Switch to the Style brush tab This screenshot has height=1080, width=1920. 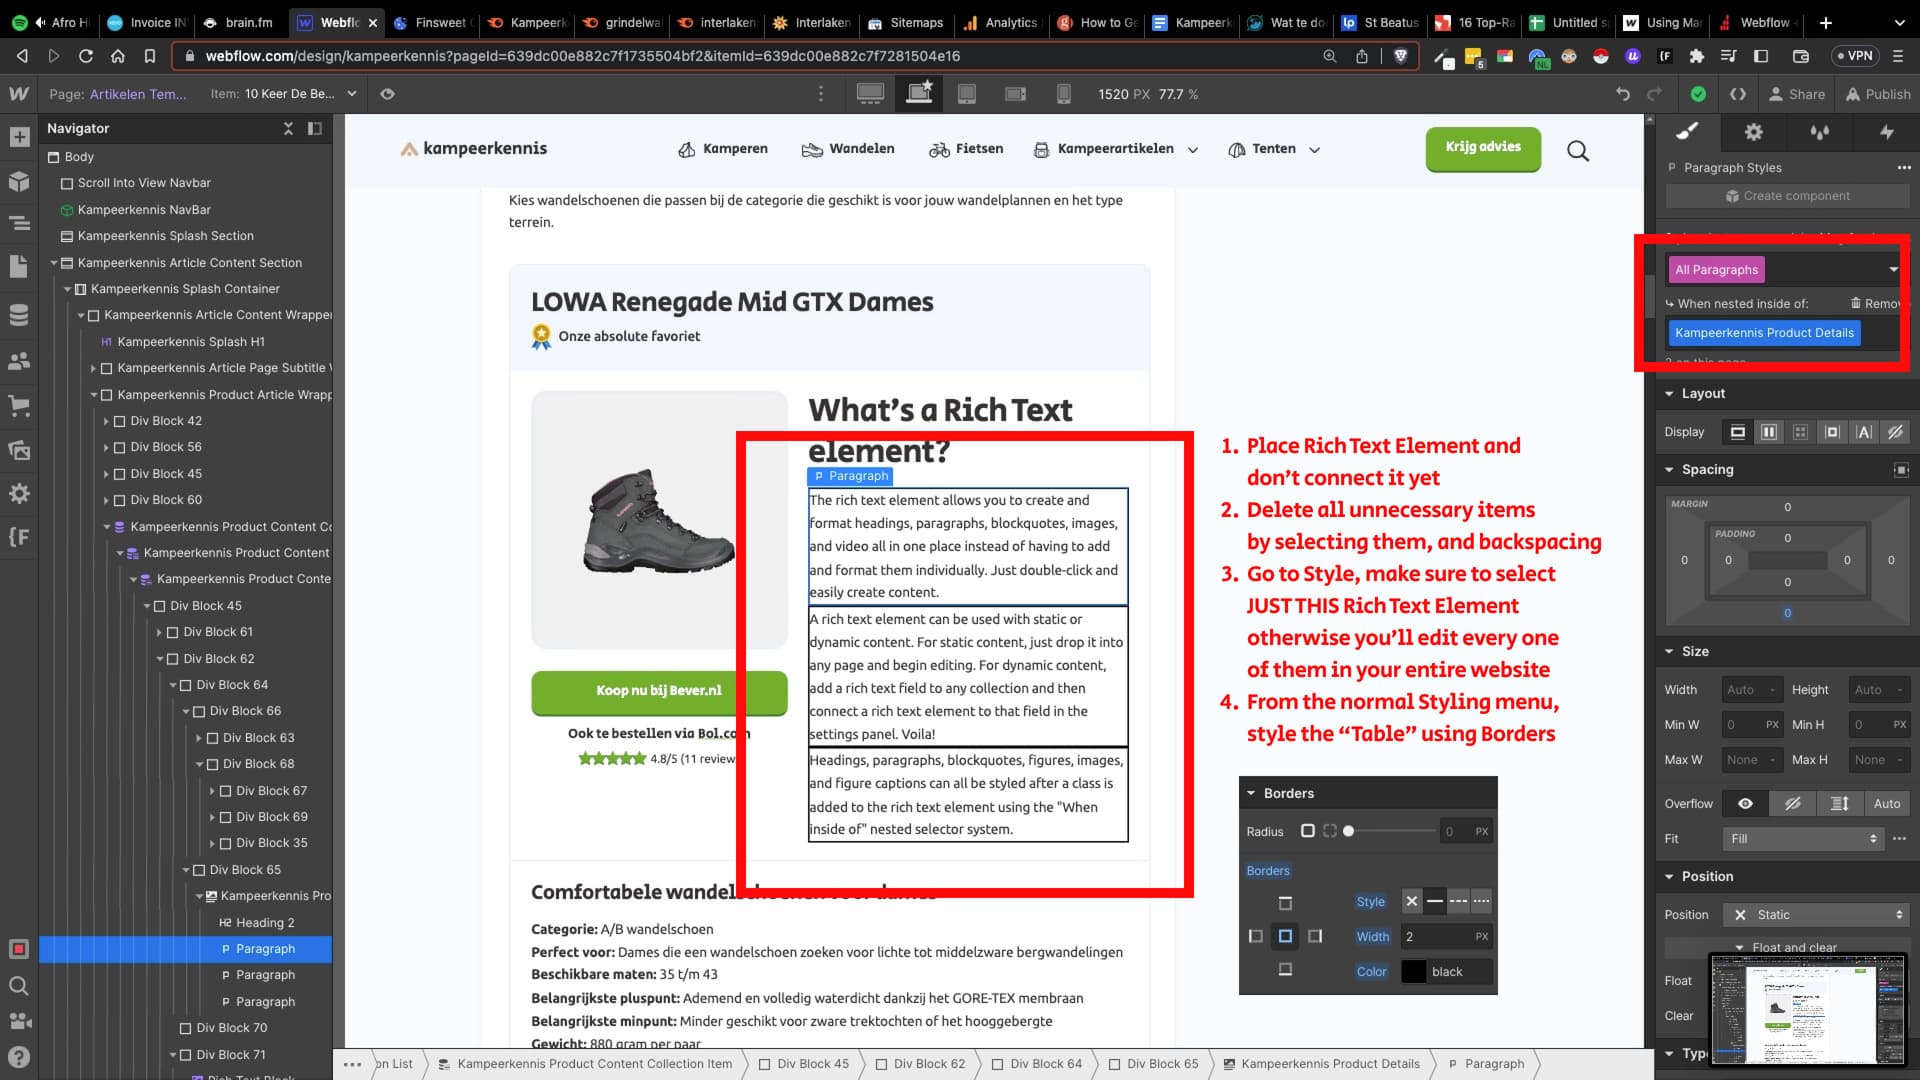pyautogui.click(x=1688, y=132)
